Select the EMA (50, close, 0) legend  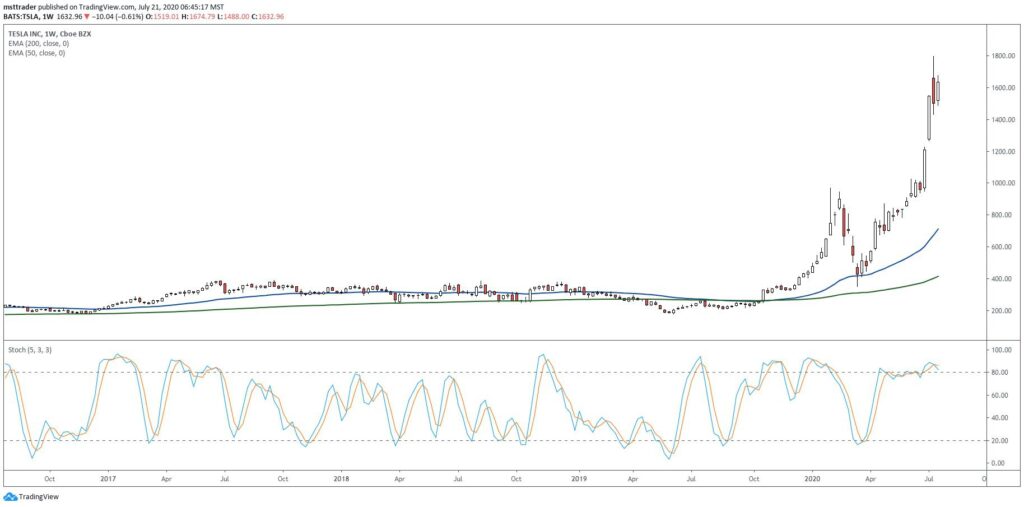(36, 52)
